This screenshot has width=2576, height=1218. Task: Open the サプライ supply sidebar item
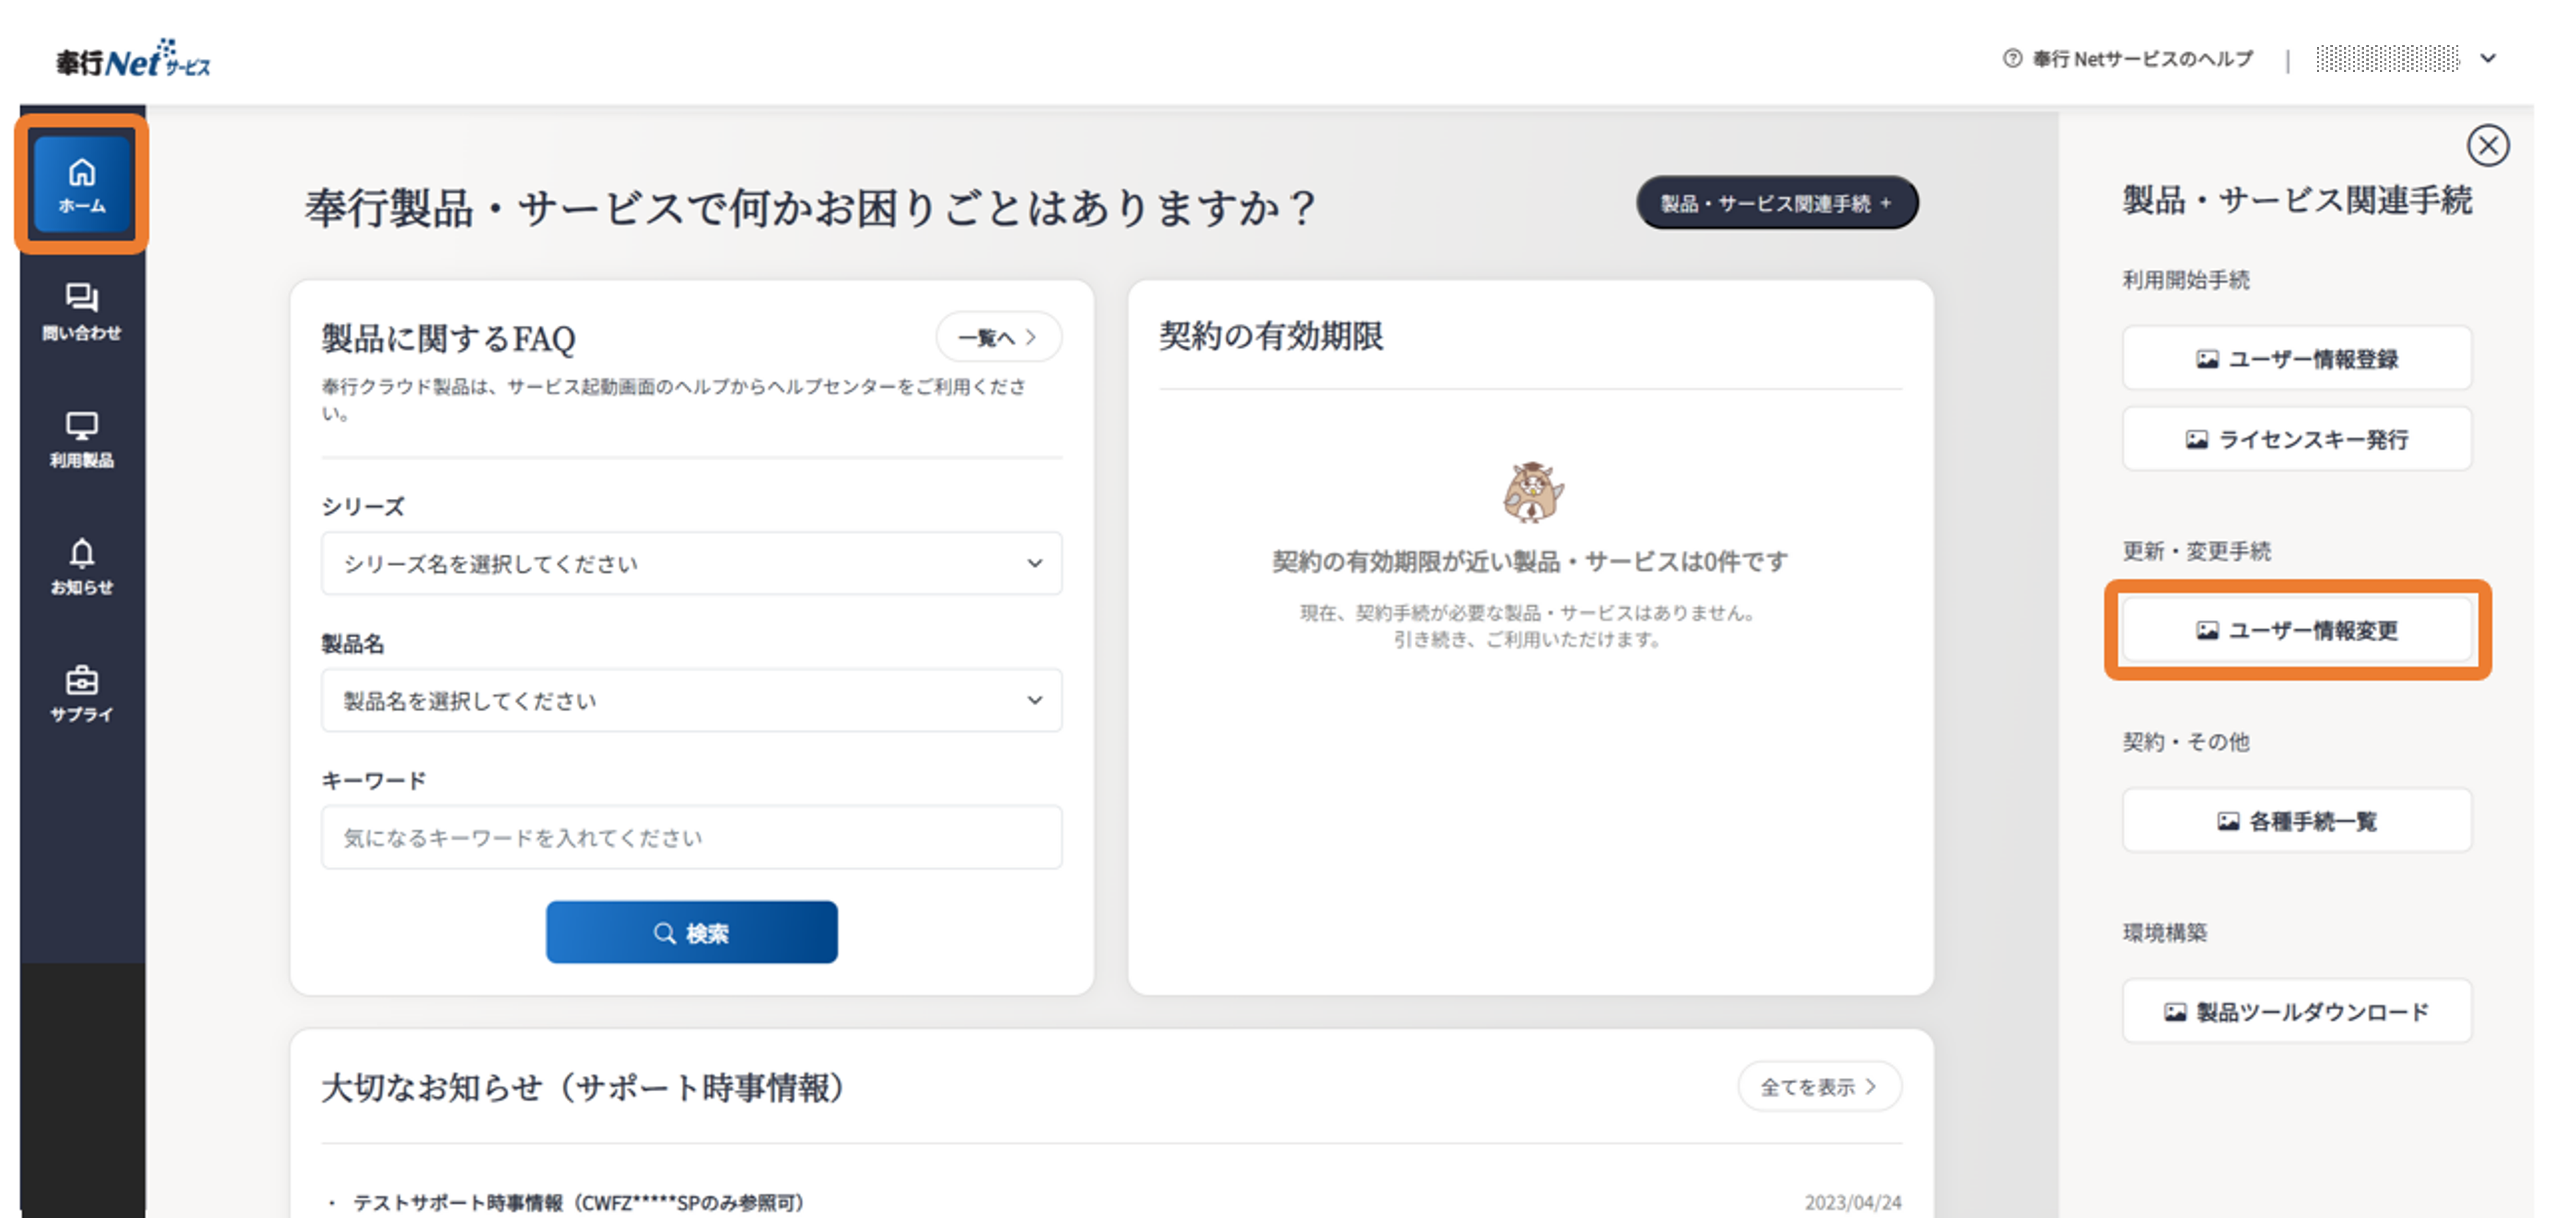point(82,694)
